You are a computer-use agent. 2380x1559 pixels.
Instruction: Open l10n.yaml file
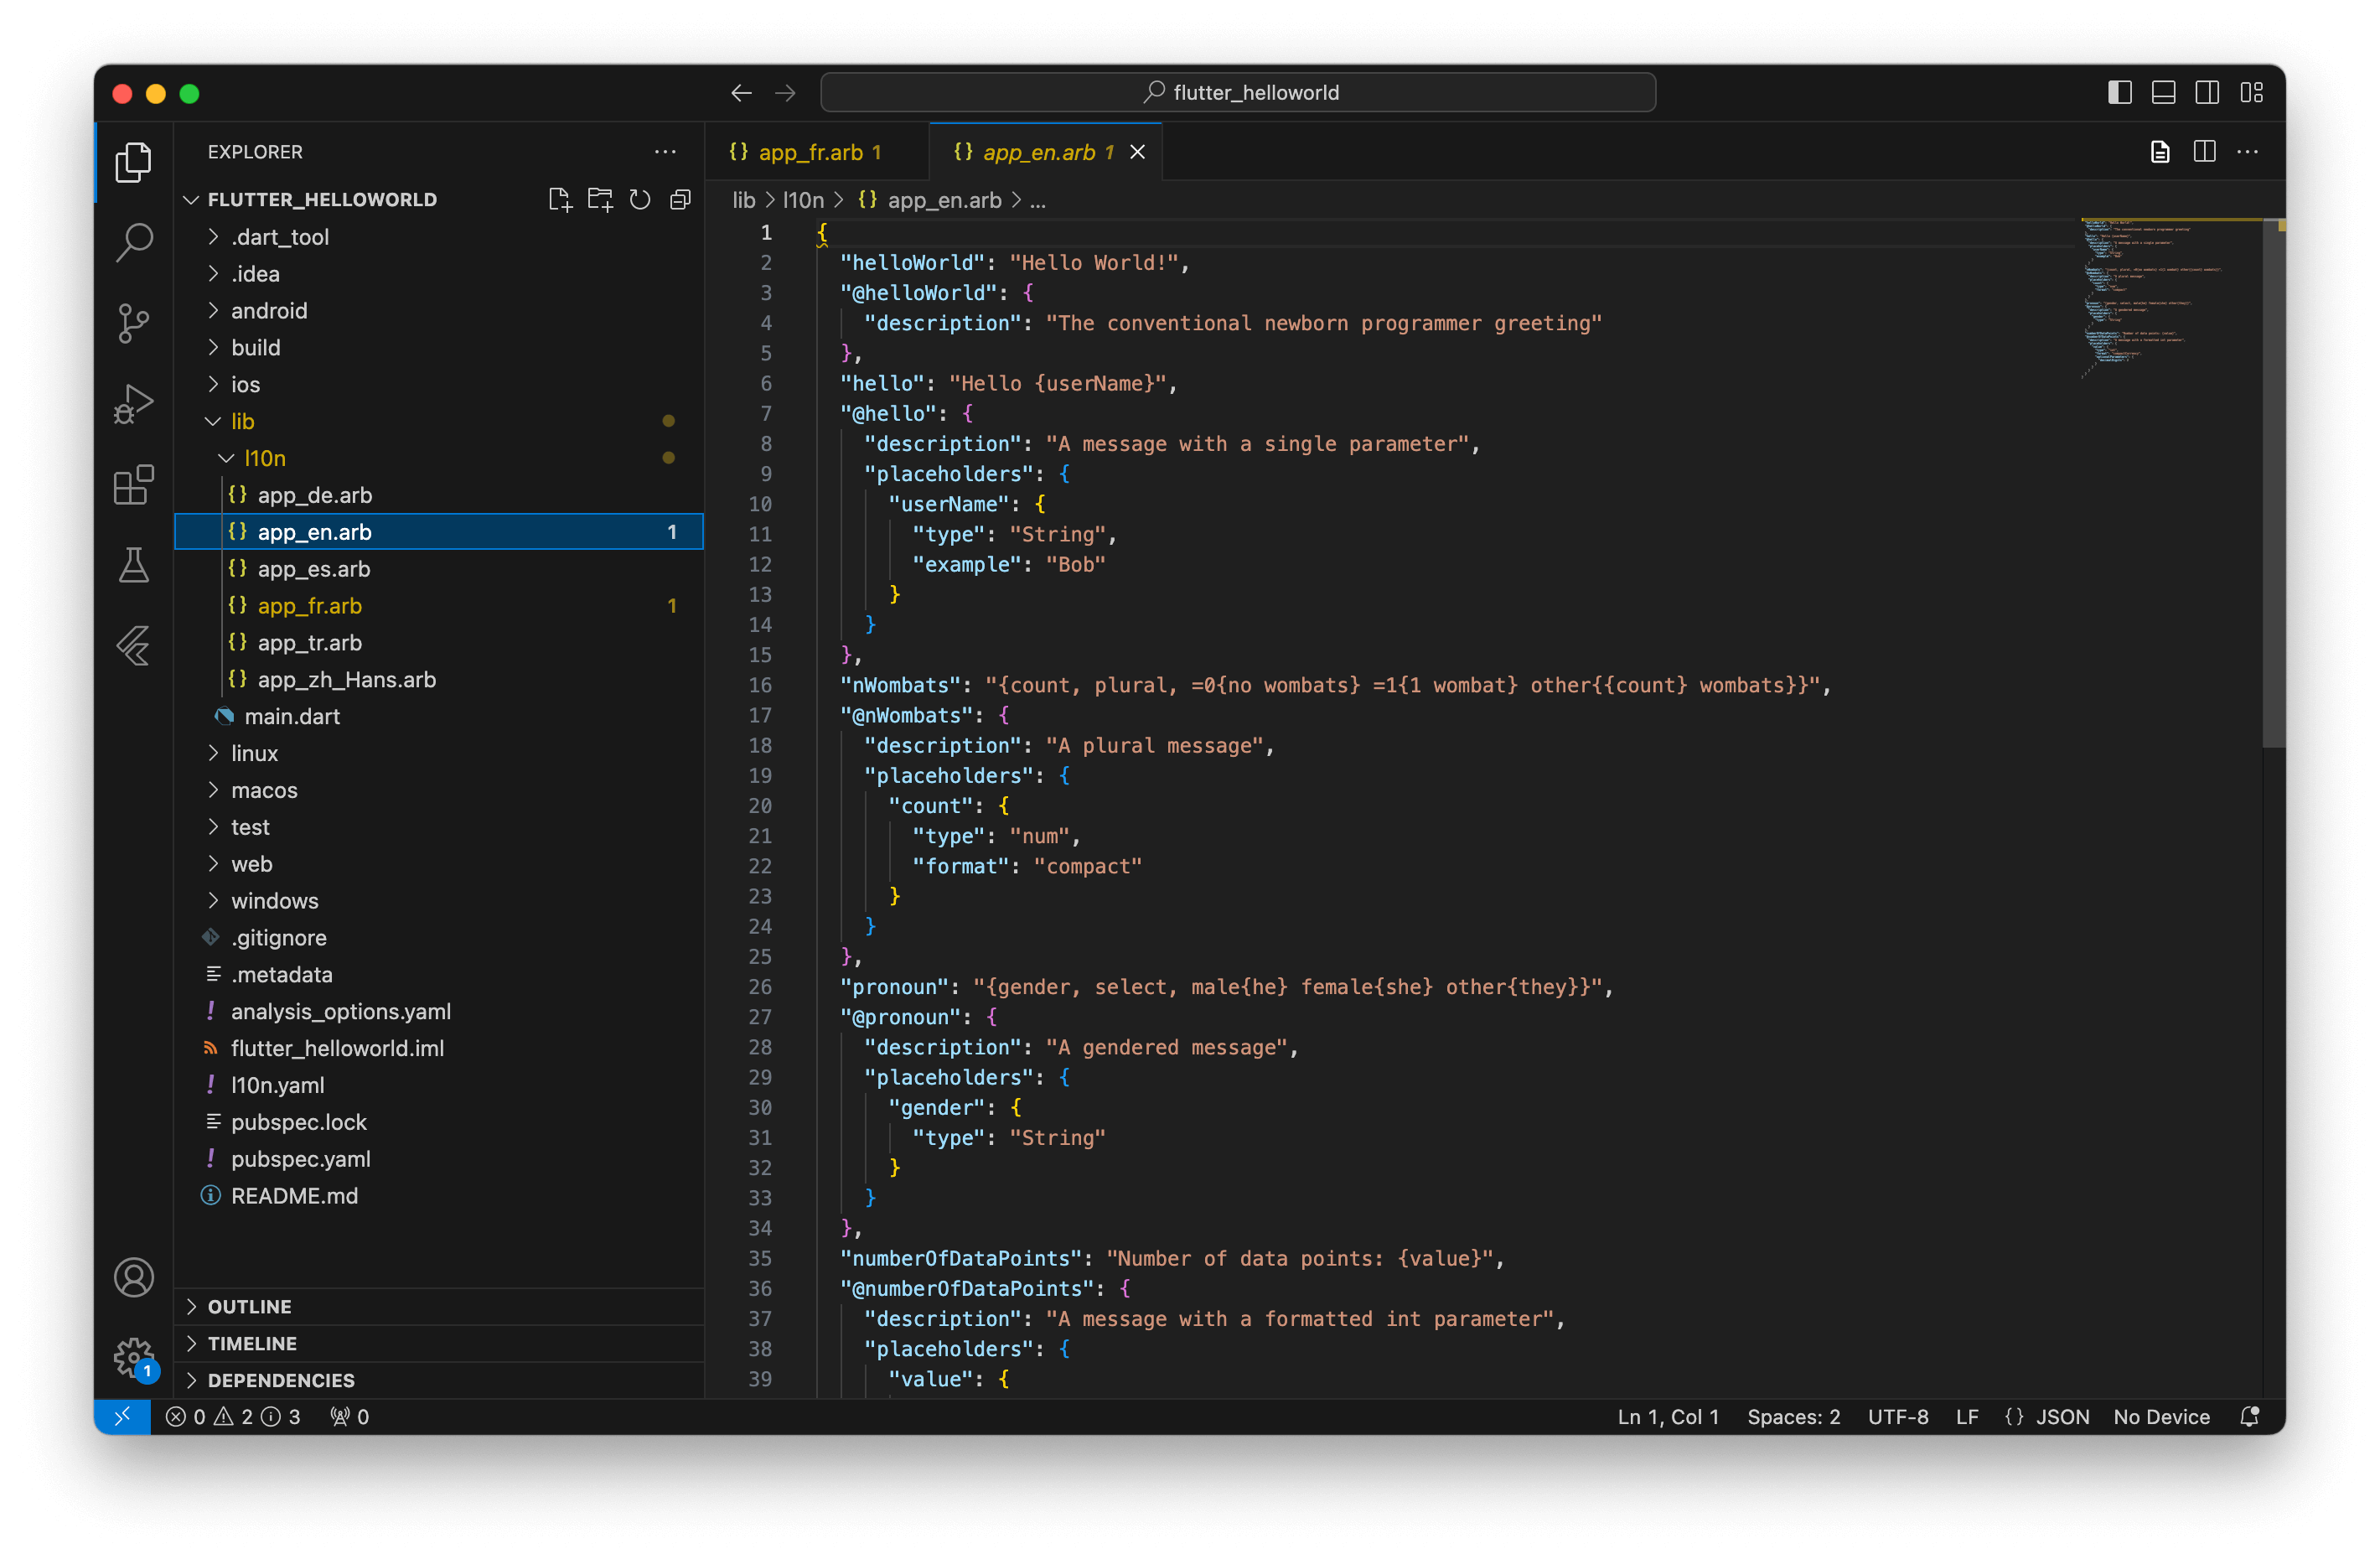pos(439,1085)
